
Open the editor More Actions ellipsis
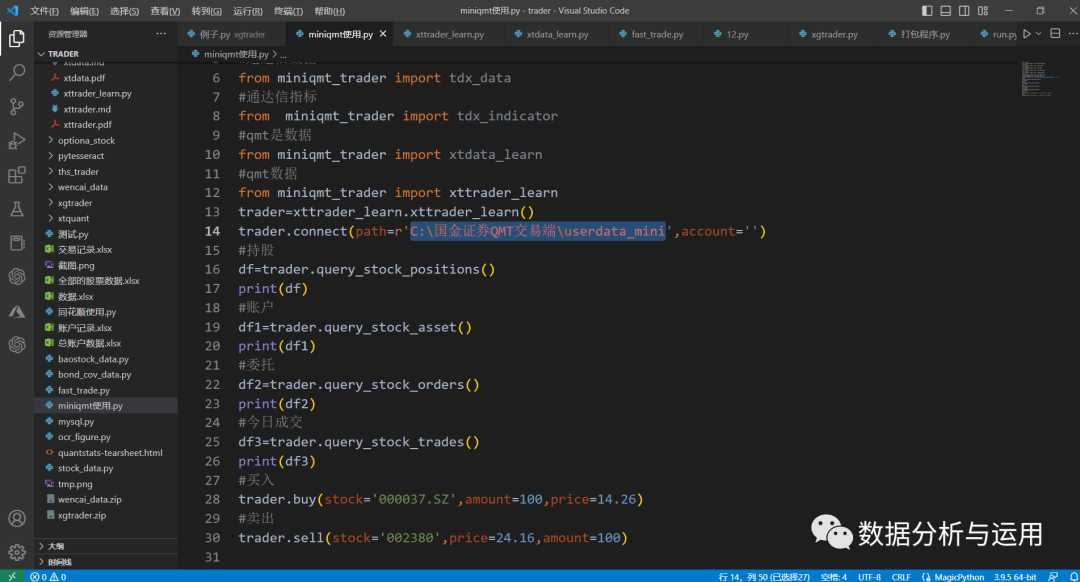pos(1072,34)
